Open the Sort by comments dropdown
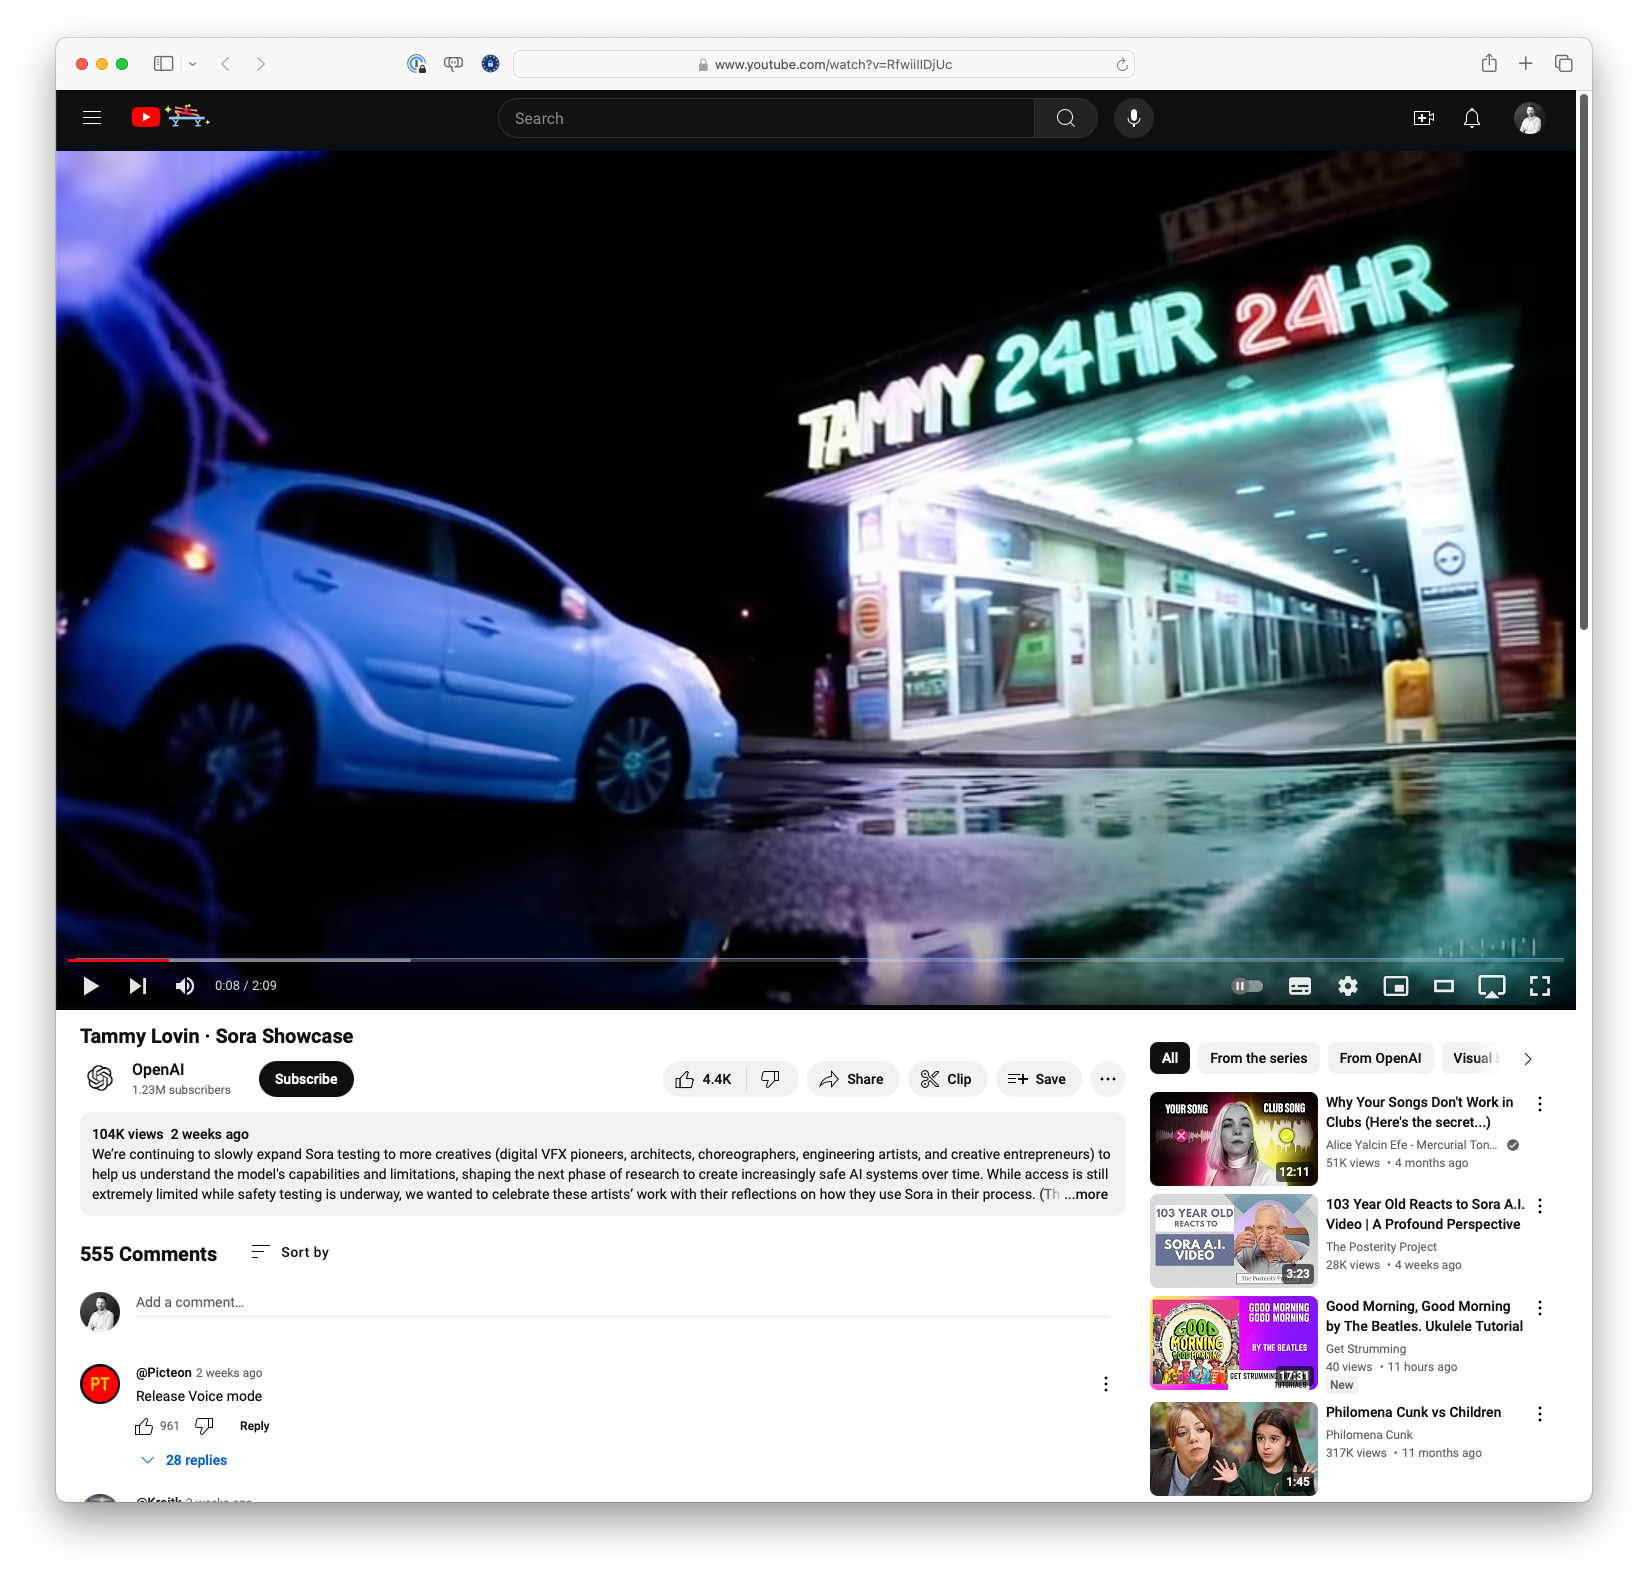The image size is (1648, 1576). pos(290,1252)
